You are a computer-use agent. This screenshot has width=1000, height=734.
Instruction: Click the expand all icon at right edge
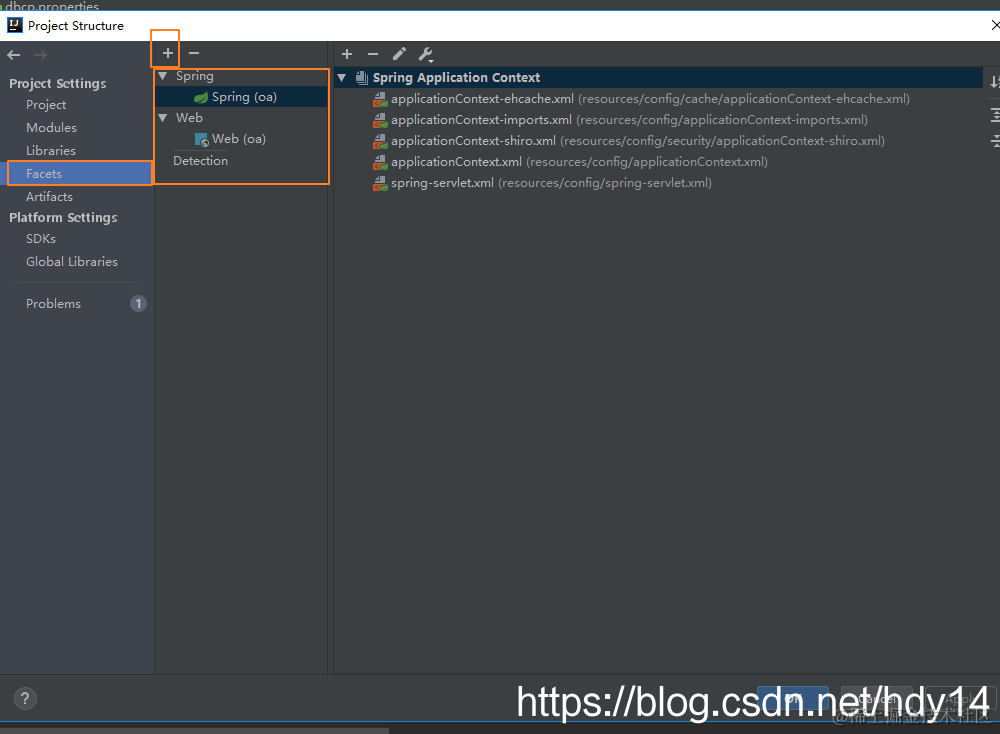[x=995, y=115]
